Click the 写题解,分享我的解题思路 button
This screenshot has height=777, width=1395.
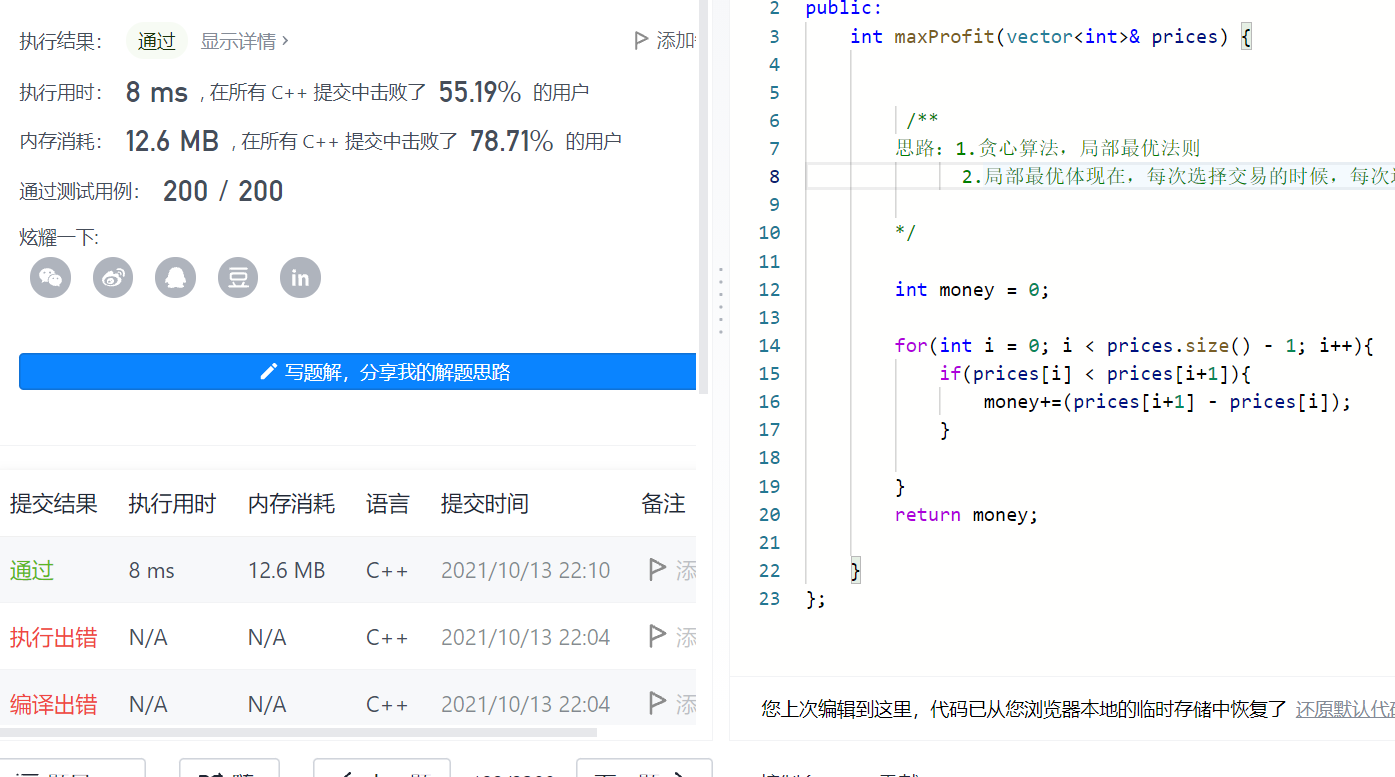click(357, 372)
